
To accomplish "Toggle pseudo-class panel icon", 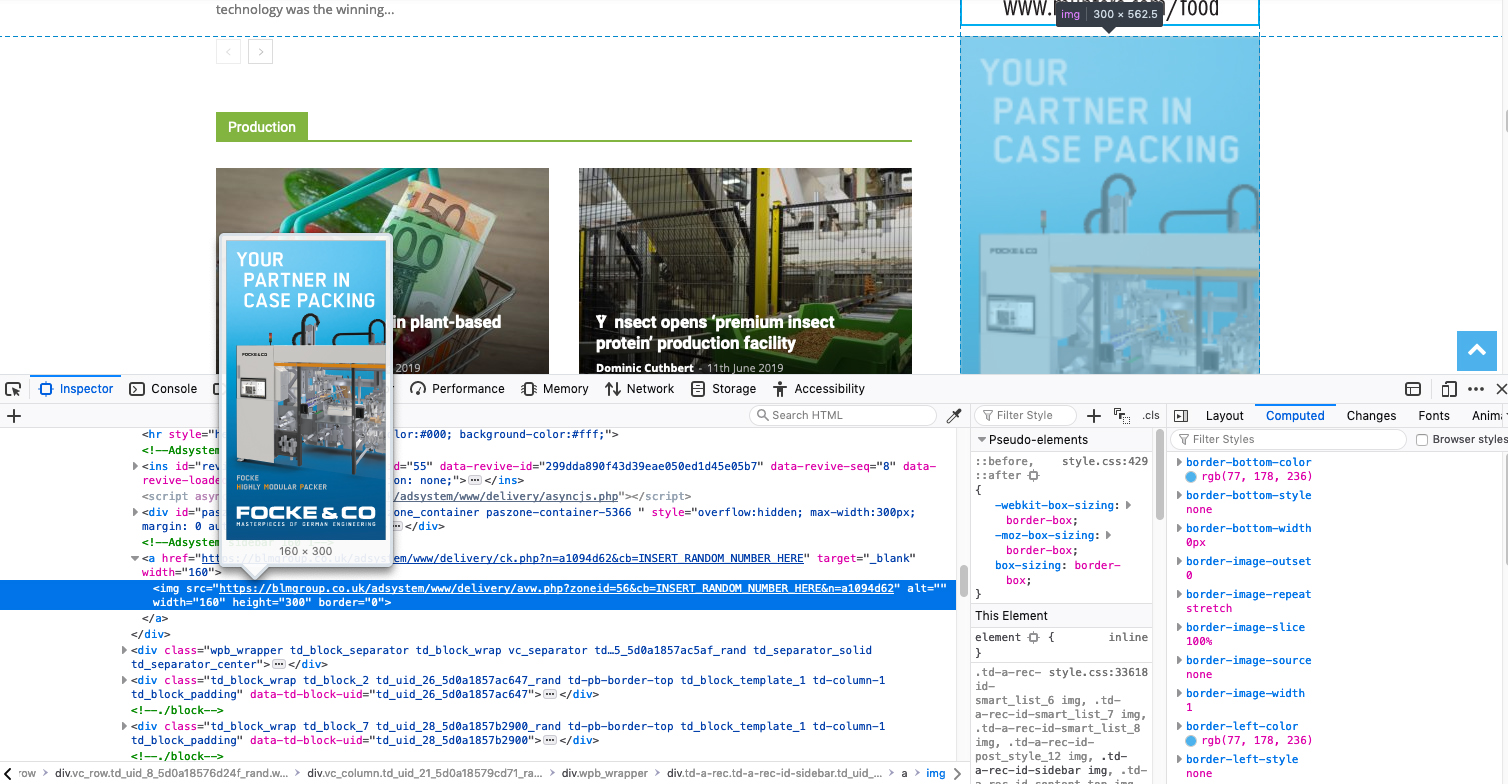I will tap(1121, 415).
